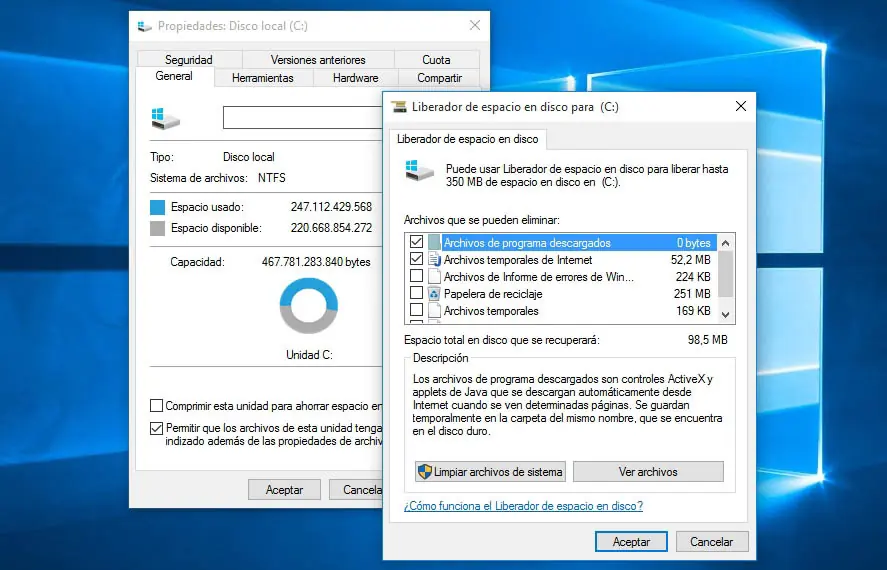Click the scrollbar thumb of files list
Screen dimensions: 887x570
[726, 274]
